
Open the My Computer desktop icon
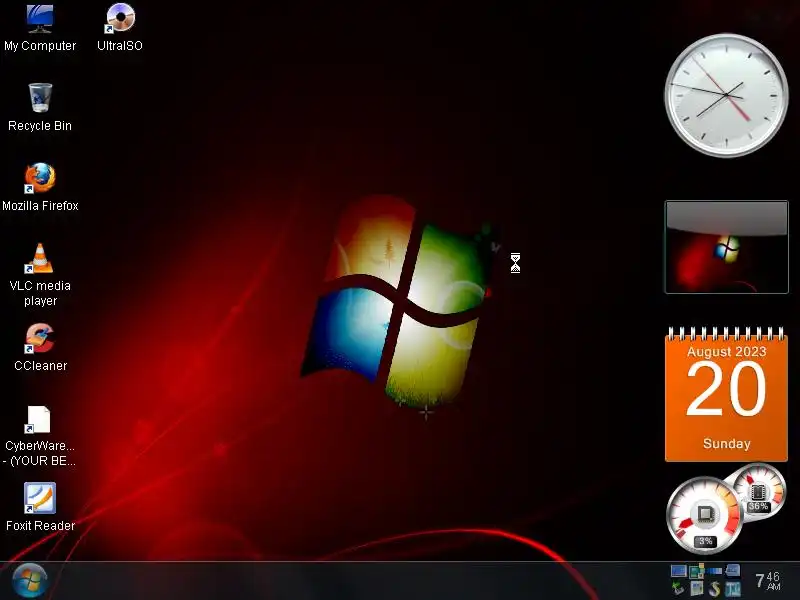pyautogui.click(x=40, y=18)
